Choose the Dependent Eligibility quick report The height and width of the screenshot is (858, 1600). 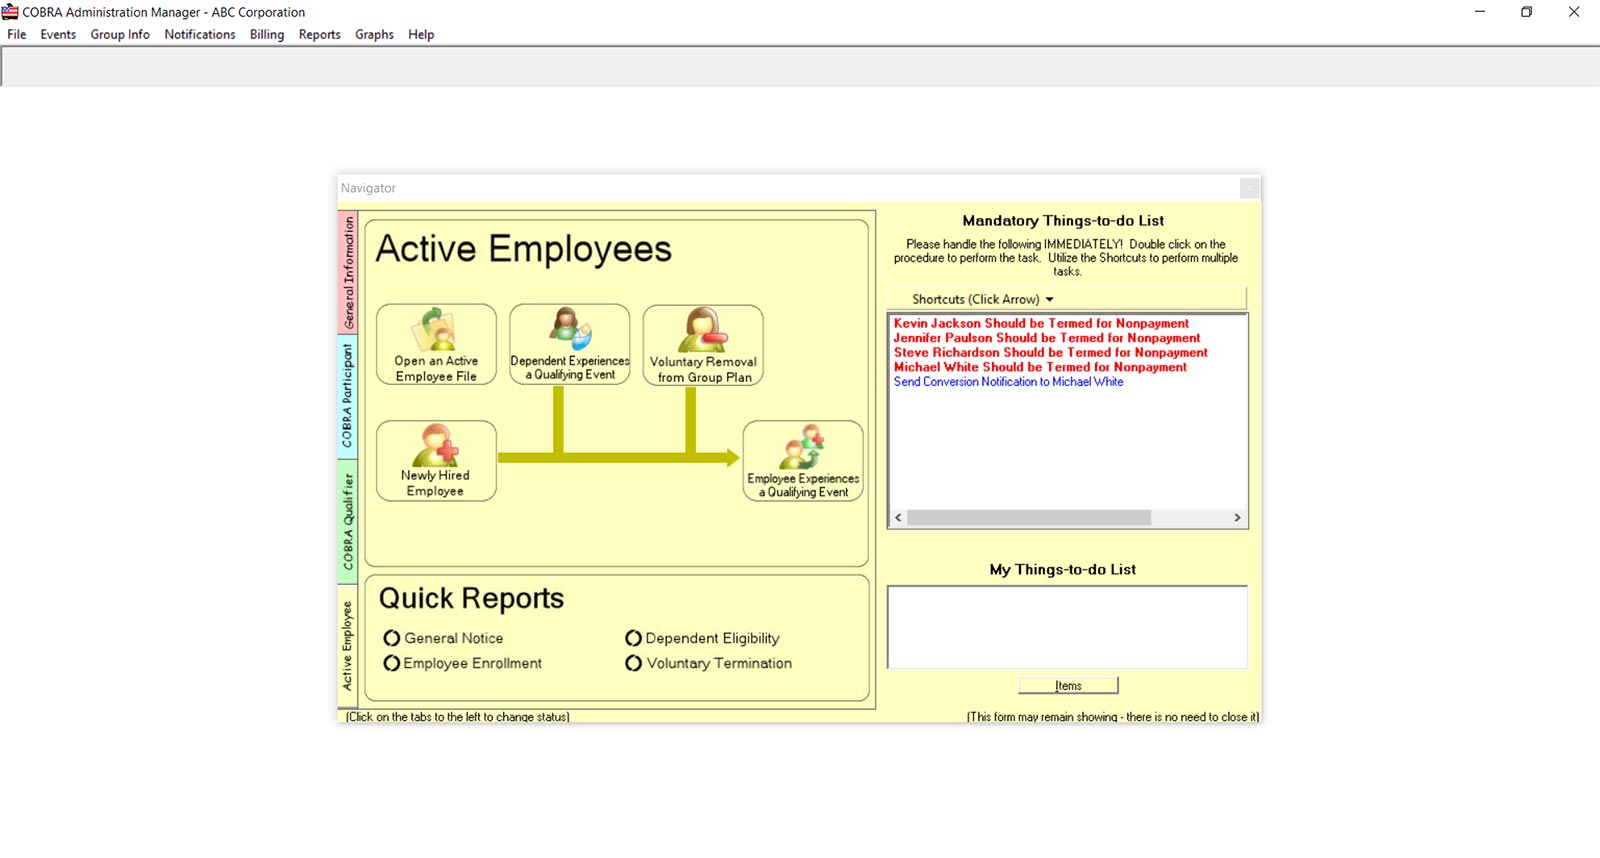tap(633, 638)
